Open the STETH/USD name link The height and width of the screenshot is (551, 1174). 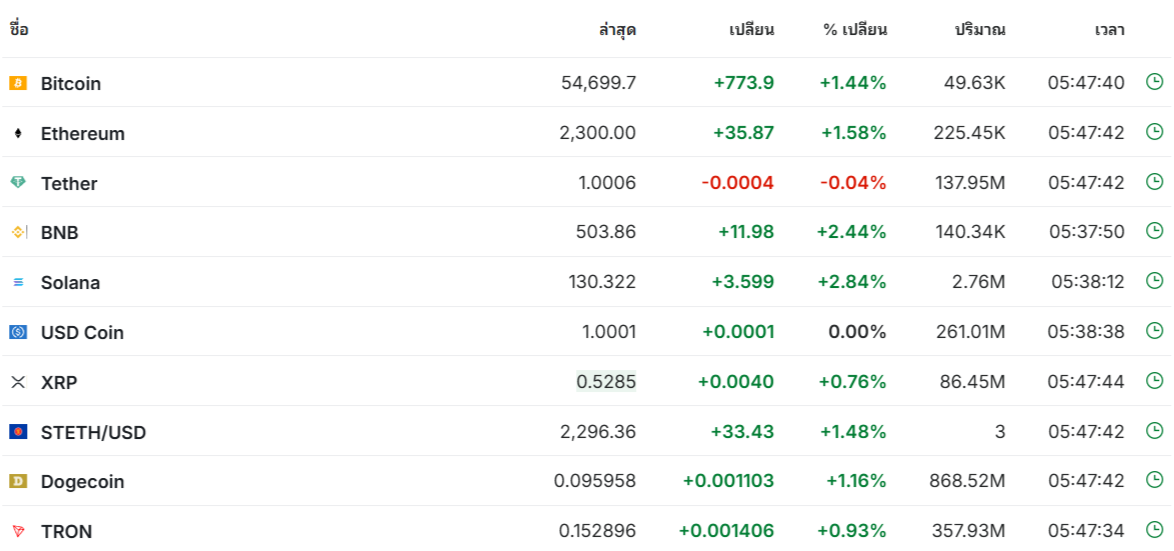(94, 432)
